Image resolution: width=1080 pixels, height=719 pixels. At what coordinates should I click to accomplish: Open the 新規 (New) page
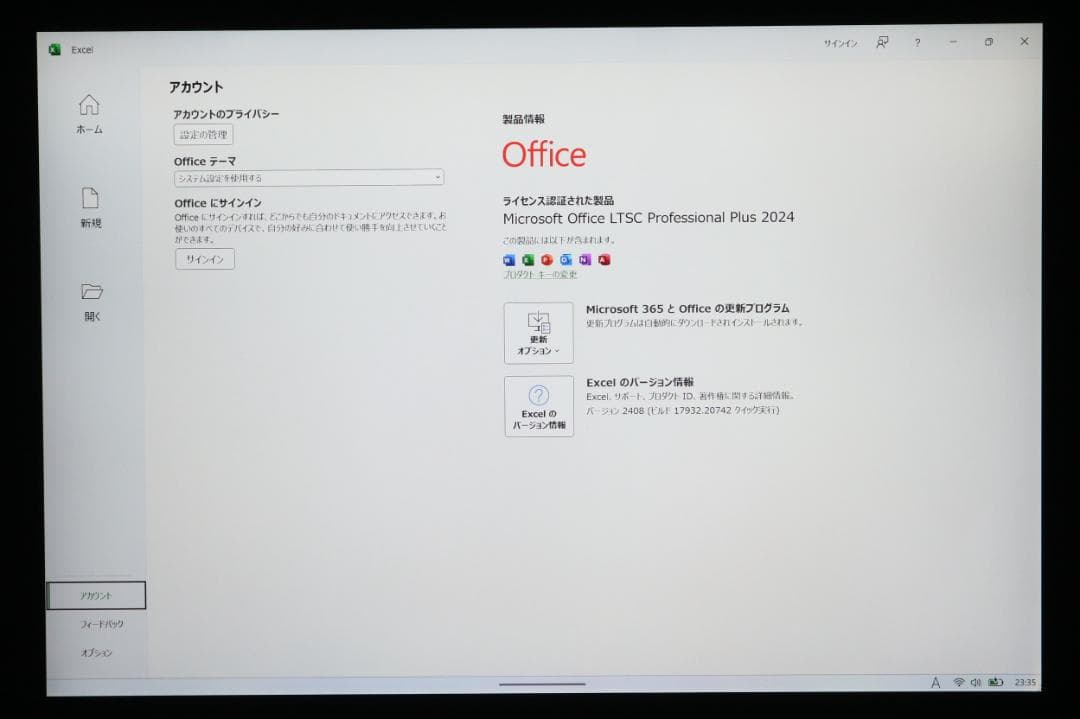point(90,208)
